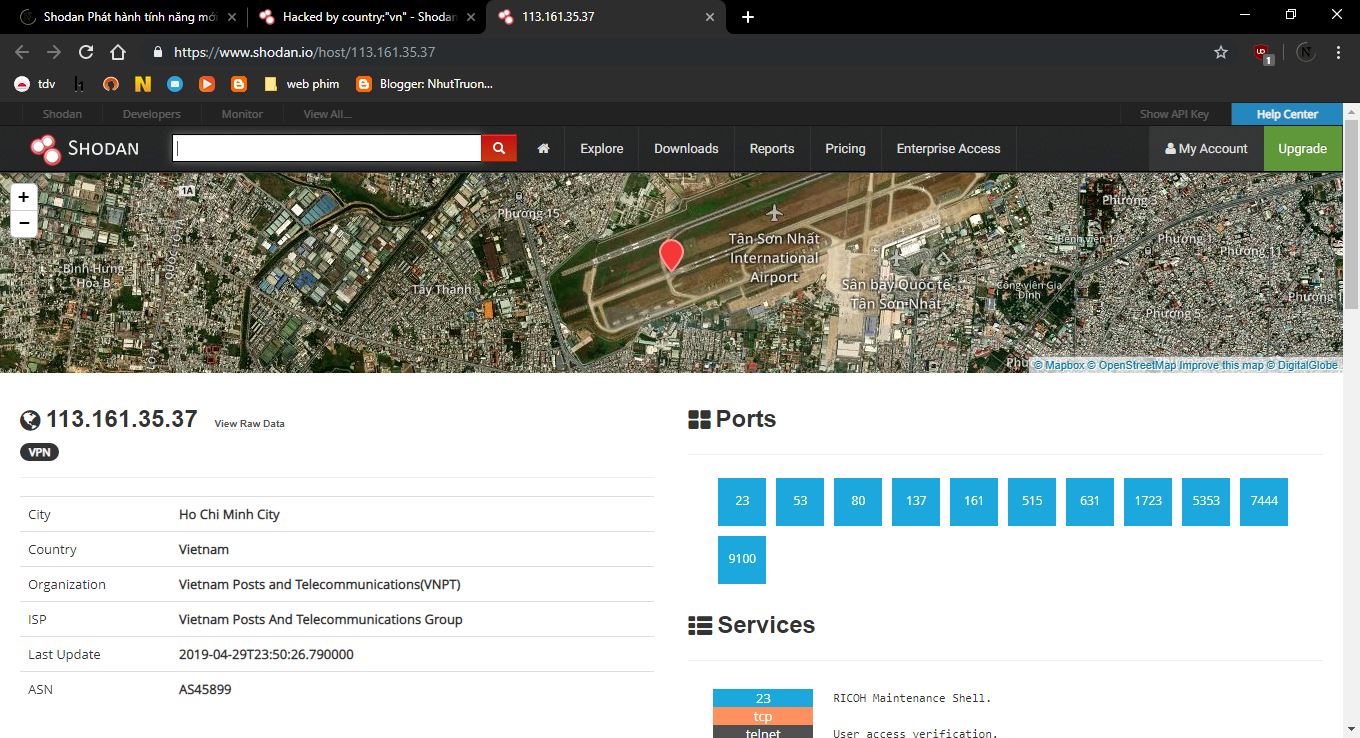Click the VPN tag badge
This screenshot has height=738, width=1360.
click(40, 452)
